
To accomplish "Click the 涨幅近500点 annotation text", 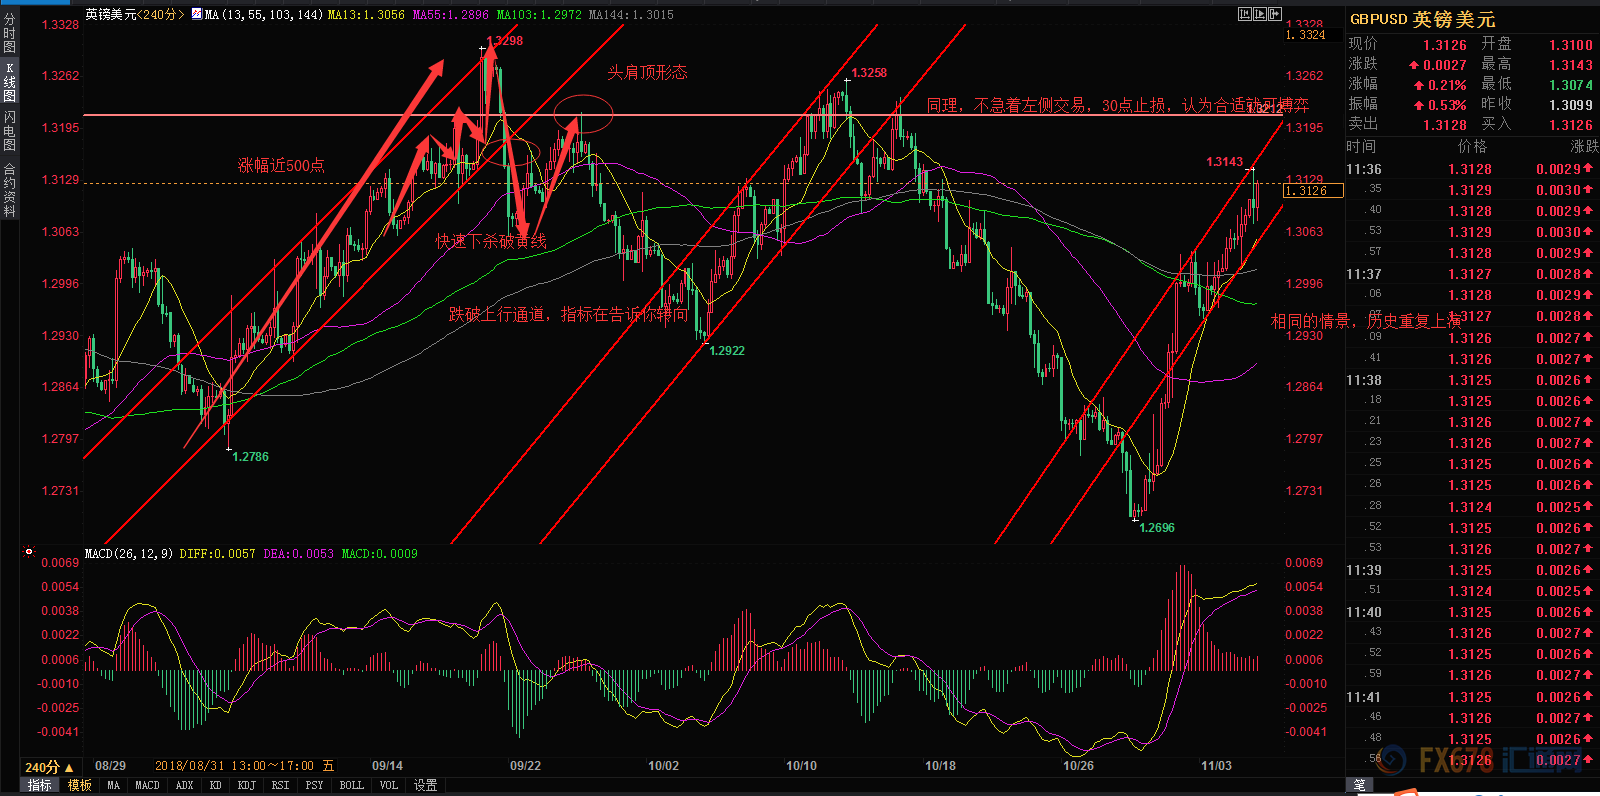I will [281, 165].
